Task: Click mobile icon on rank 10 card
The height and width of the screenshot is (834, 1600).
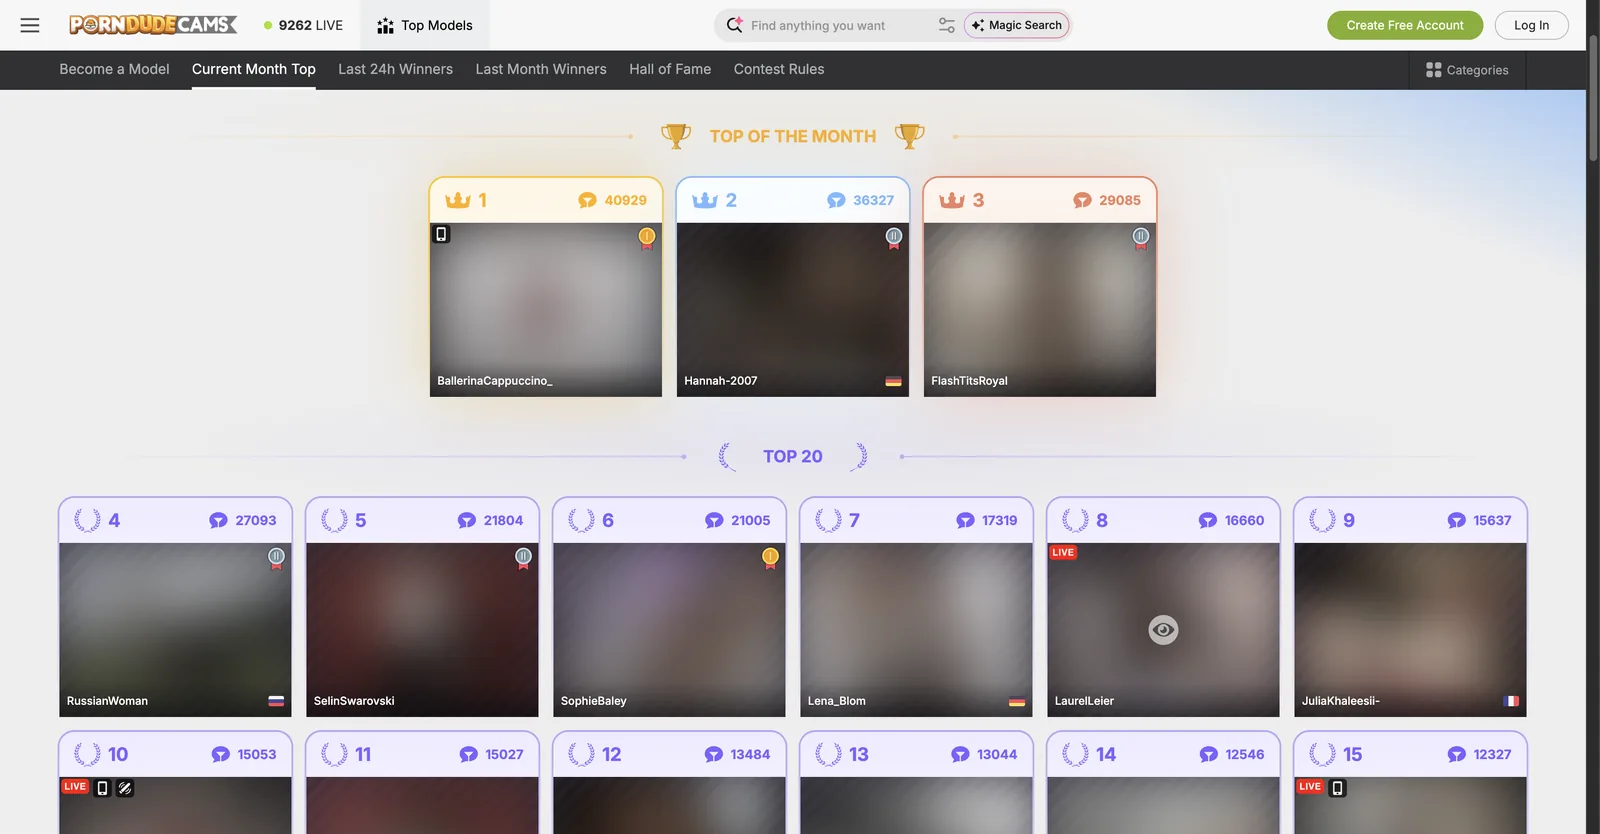Action: coord(102,788)
